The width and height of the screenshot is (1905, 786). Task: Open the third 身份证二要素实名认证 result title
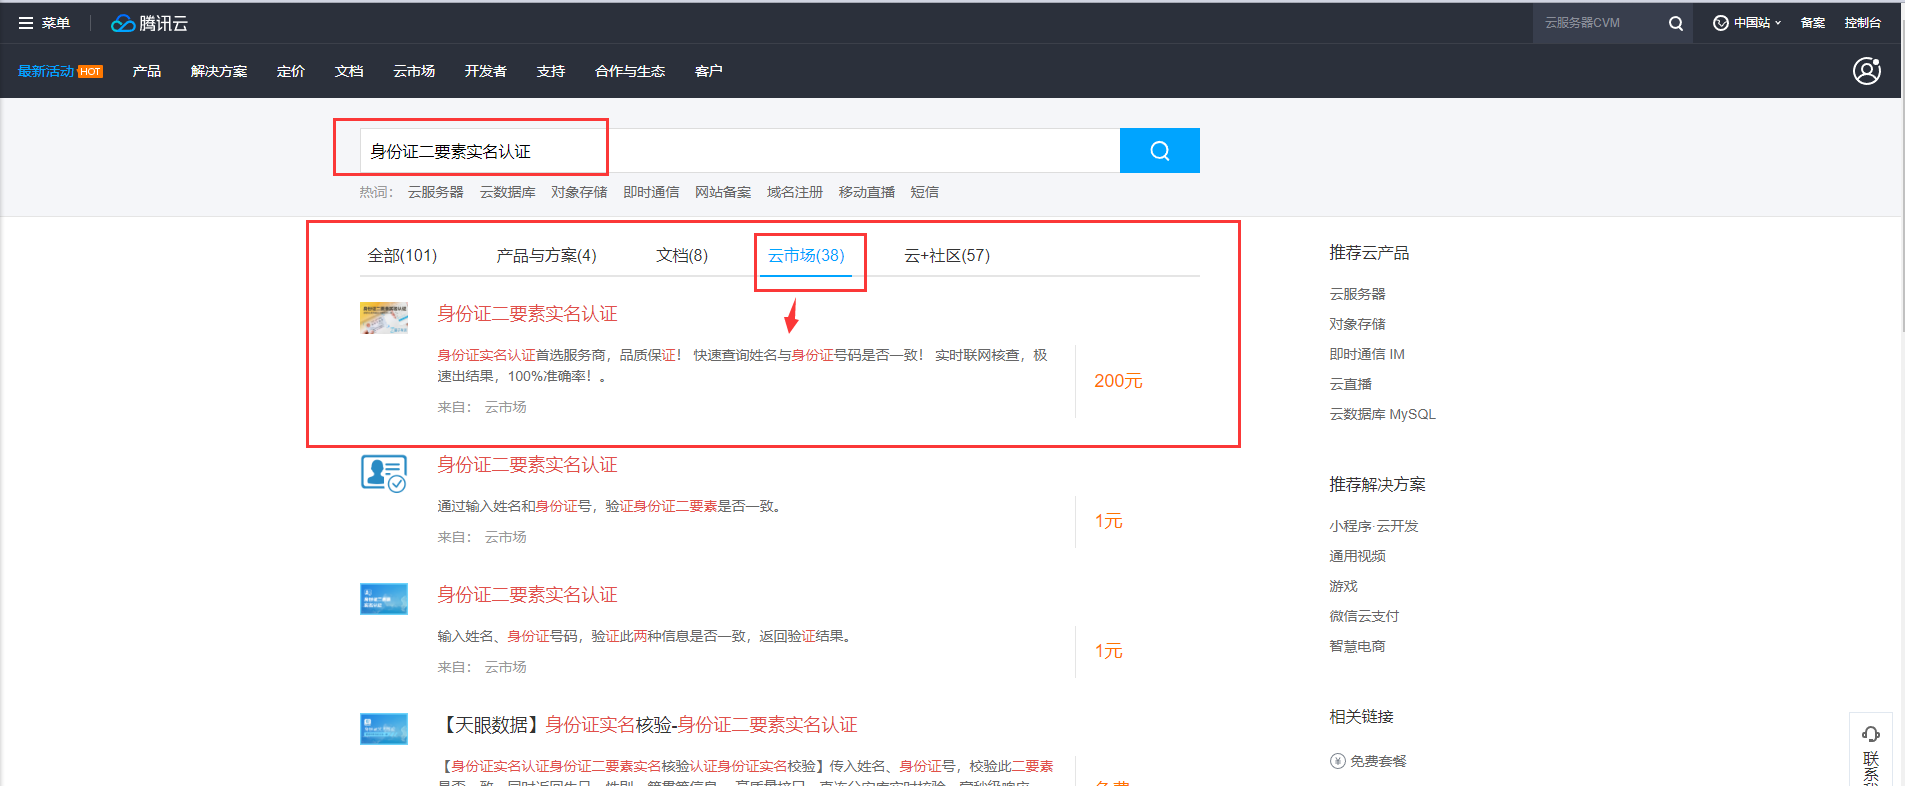(x=527, y=595)
